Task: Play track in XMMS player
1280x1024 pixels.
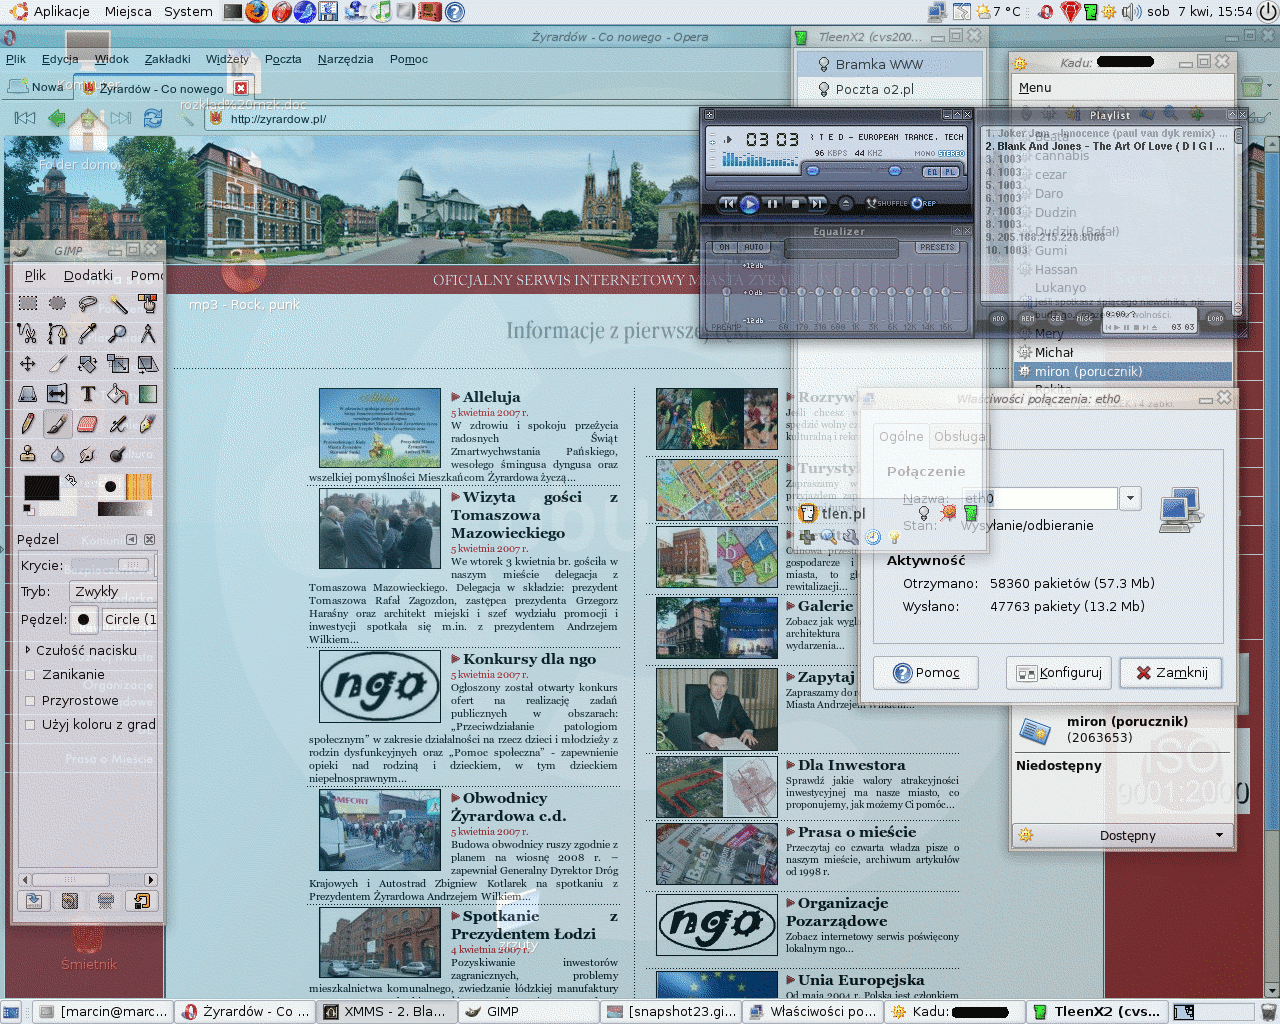Action: (749, 203)
